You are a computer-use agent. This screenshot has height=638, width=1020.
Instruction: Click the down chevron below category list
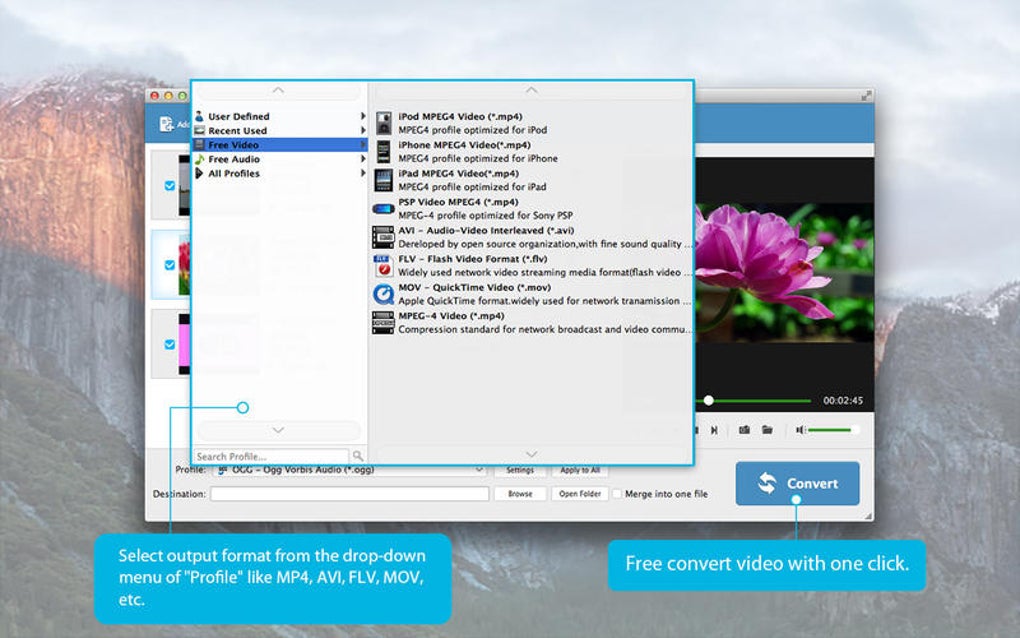(x=278, y=430)
